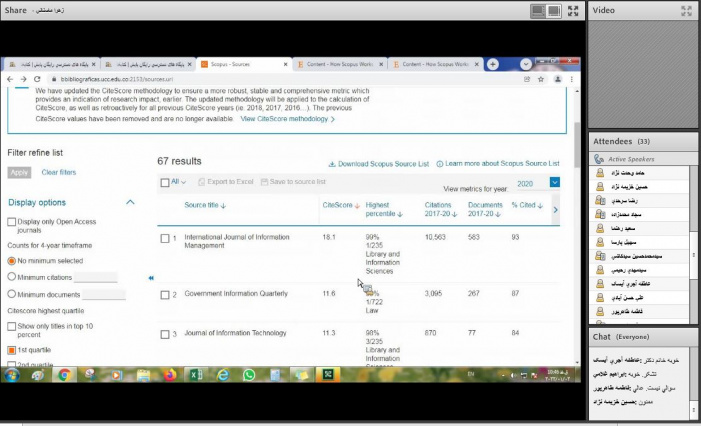Reload the Scopus page
Image resolution: width=701 pixels, height=426 pixels.
click(37, 79)
